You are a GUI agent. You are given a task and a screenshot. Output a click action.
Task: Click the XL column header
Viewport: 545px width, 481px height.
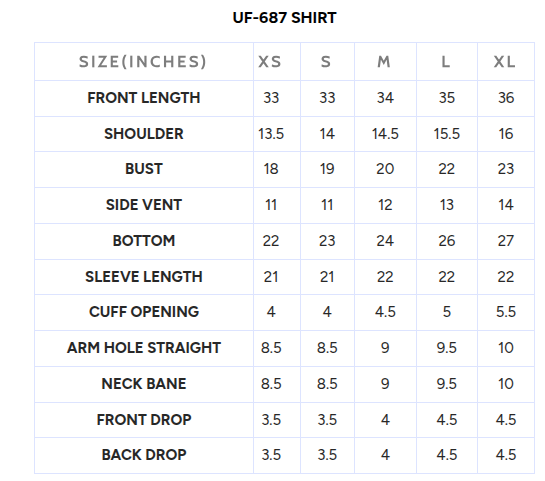505,62
